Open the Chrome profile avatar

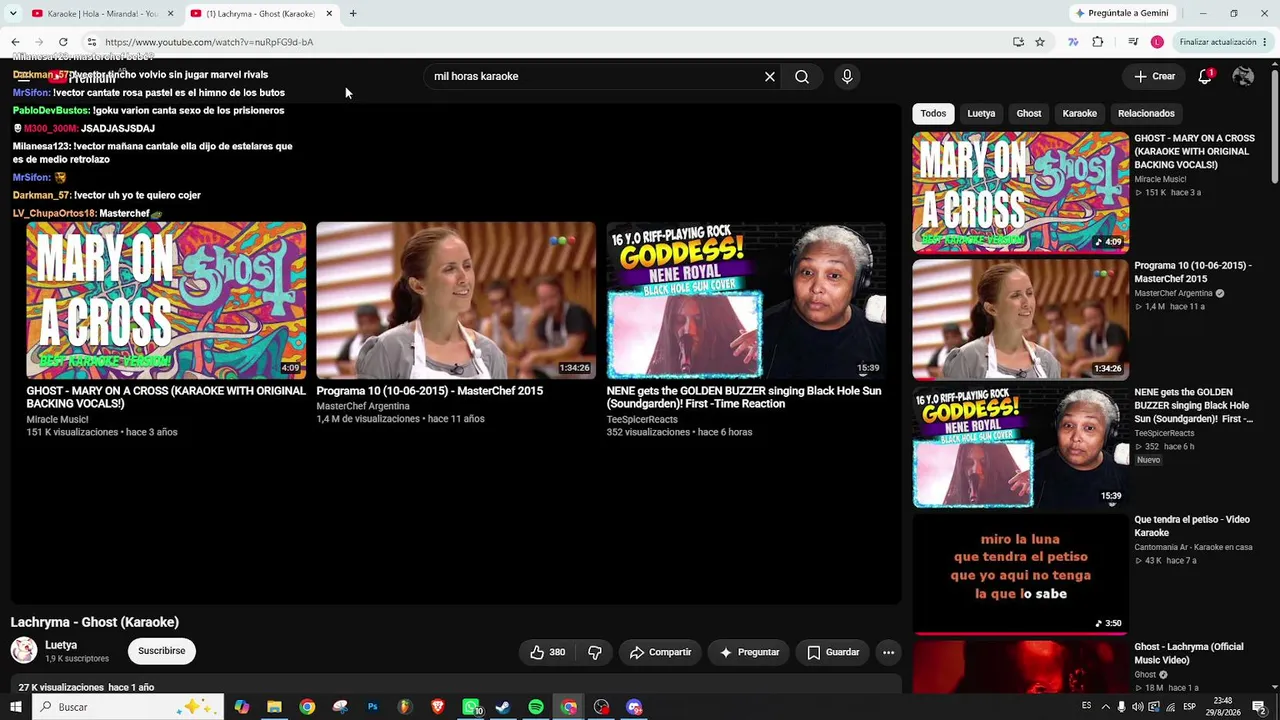coord(1157,42)
